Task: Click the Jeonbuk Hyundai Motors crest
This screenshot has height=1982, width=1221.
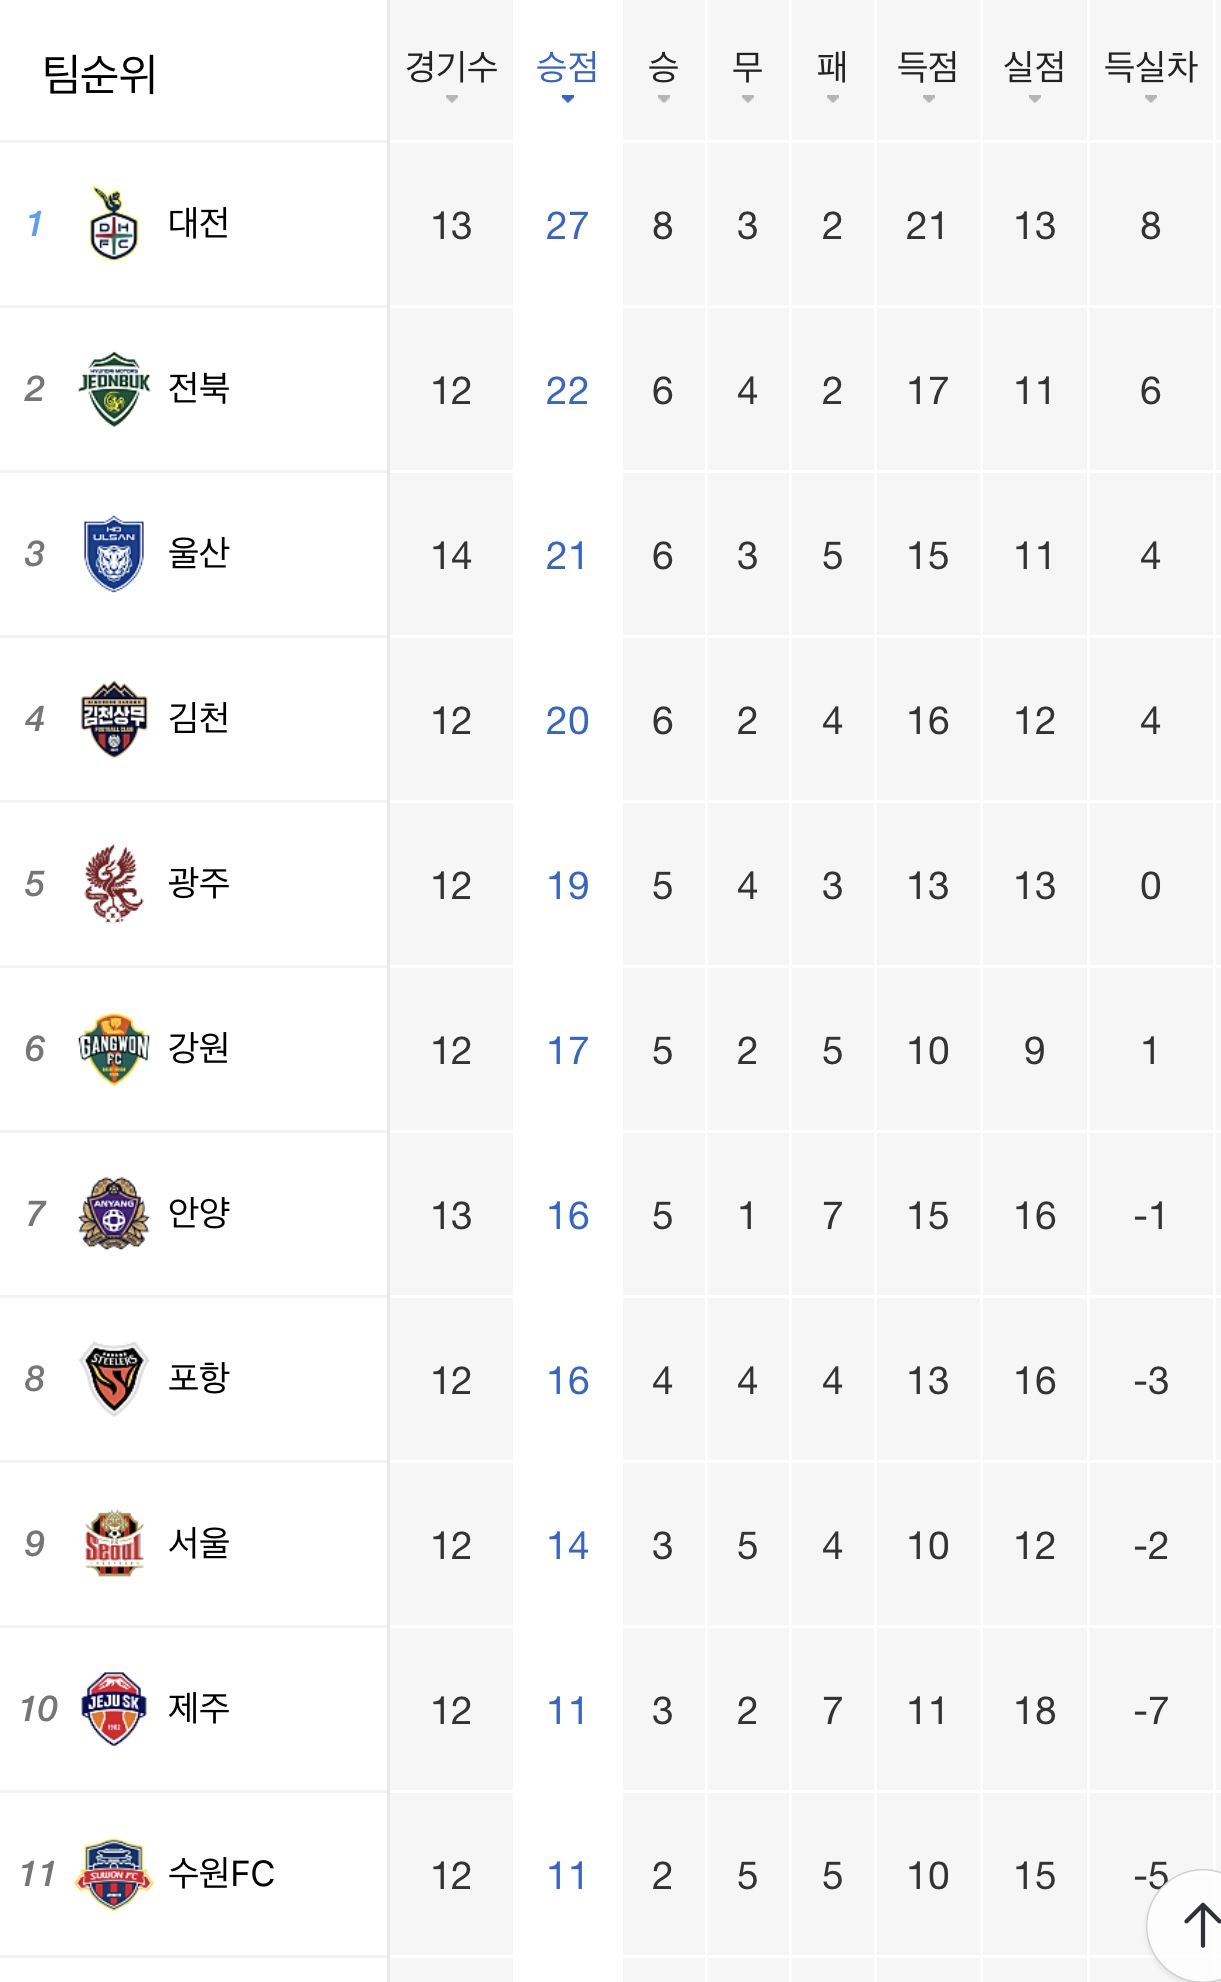Action: [114, 389]
